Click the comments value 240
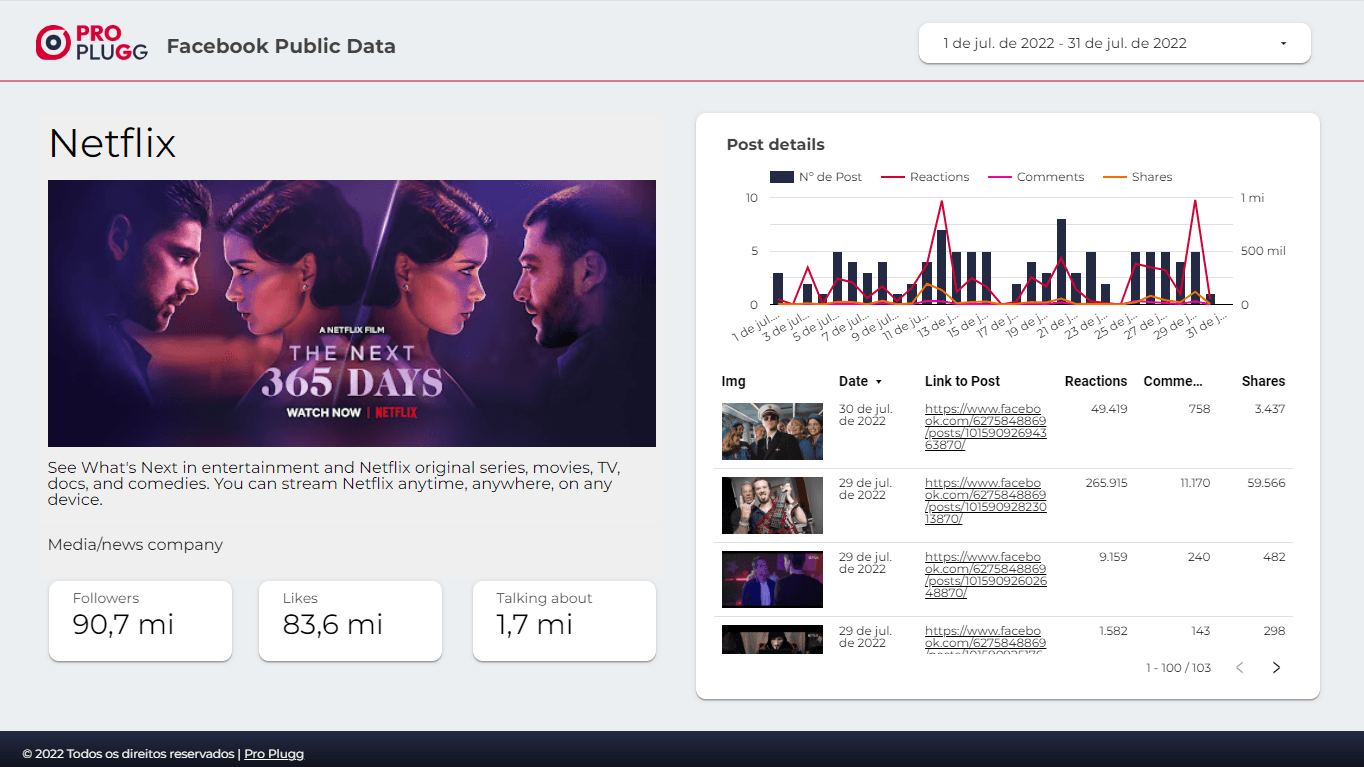The image size is (1364, 767). [x=1199, y=557]
